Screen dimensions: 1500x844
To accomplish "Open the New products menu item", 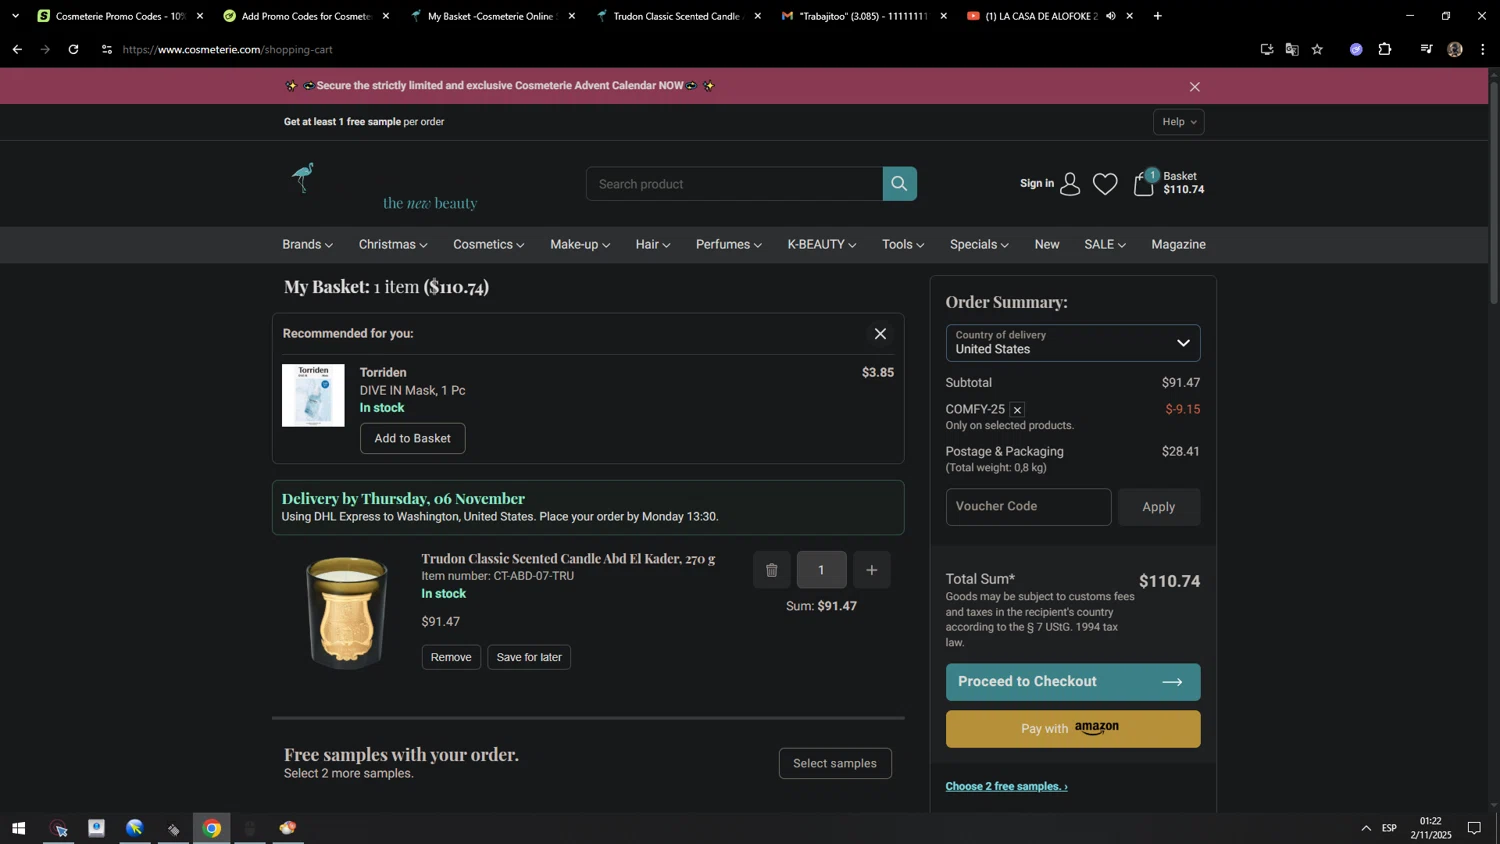I will (x=1047, y=245).
